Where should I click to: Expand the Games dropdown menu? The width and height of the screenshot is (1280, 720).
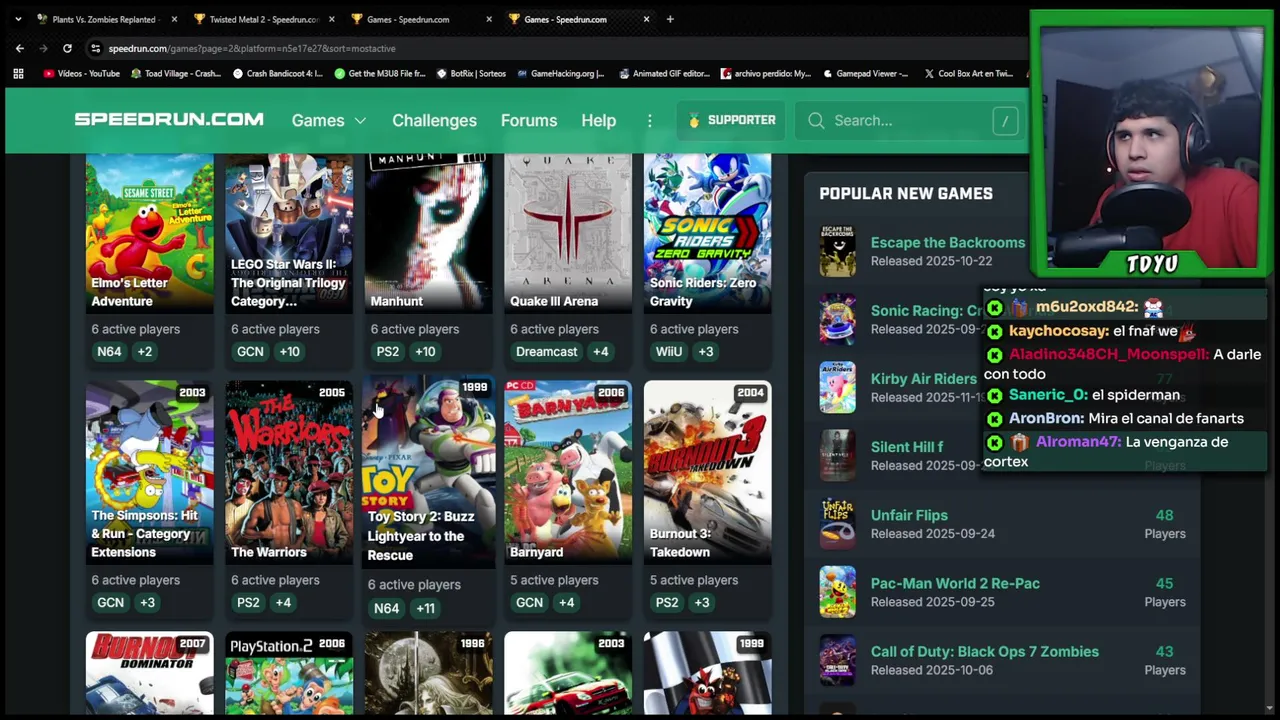tap(329, 120)
